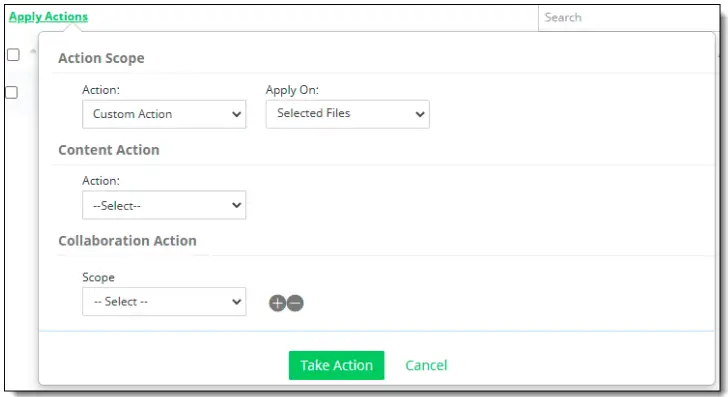Click the Action Scope section heading

(x=101, y=58)
